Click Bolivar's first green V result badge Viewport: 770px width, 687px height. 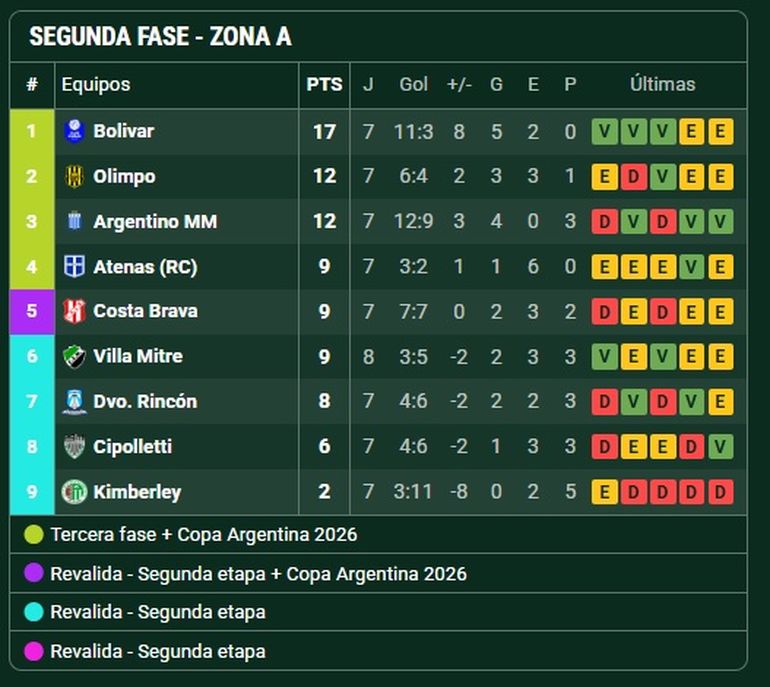tap(604, 131)
